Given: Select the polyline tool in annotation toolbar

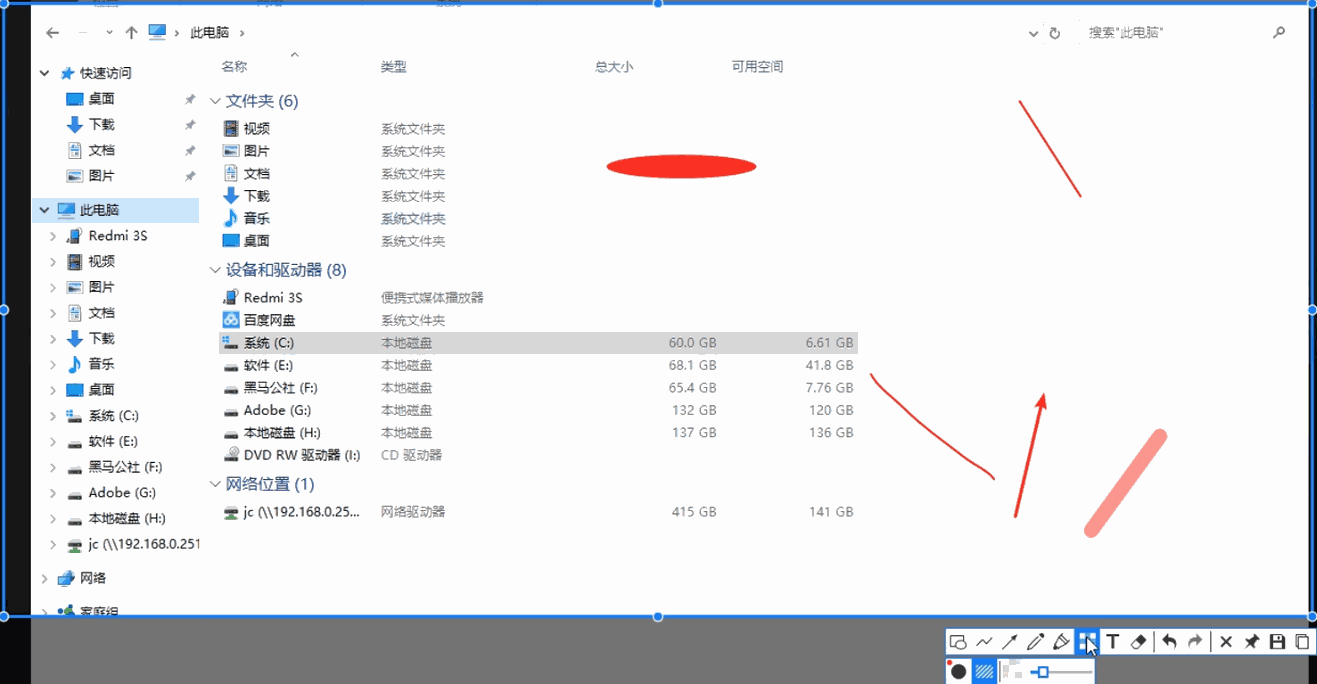Looking at the screenshot, I should [x=984, y=642].
